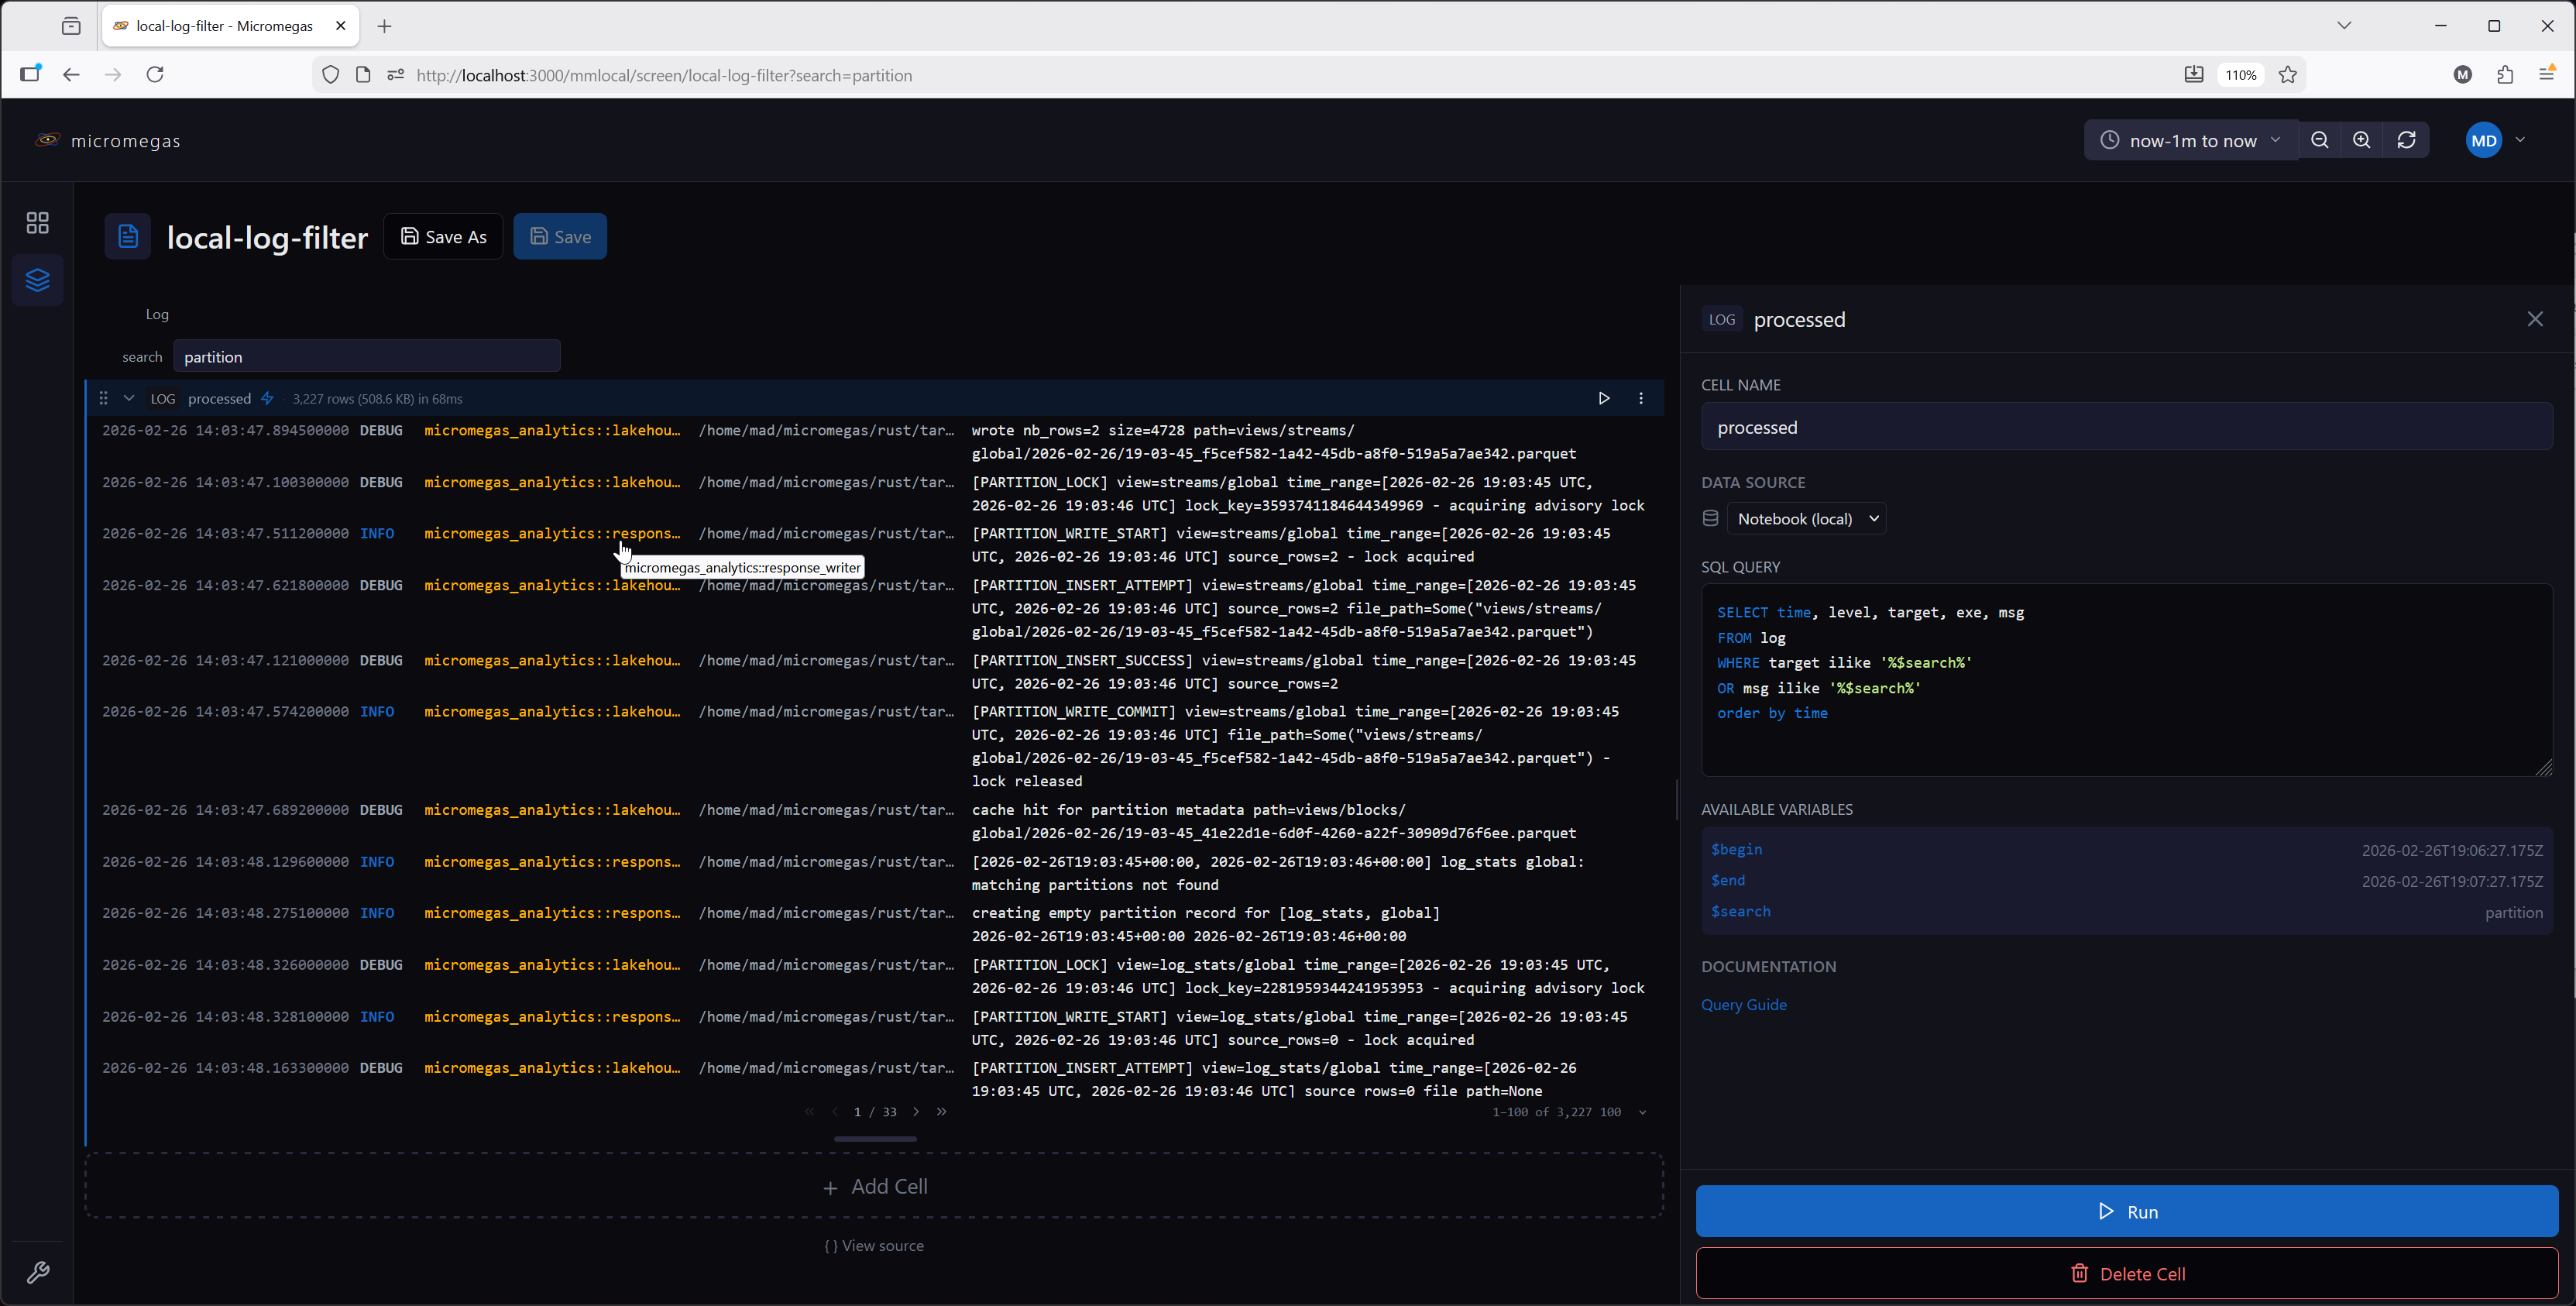Switch to the Log tab
The width and height of the screenshot is (2576, 1306).
tap(157, 314)
